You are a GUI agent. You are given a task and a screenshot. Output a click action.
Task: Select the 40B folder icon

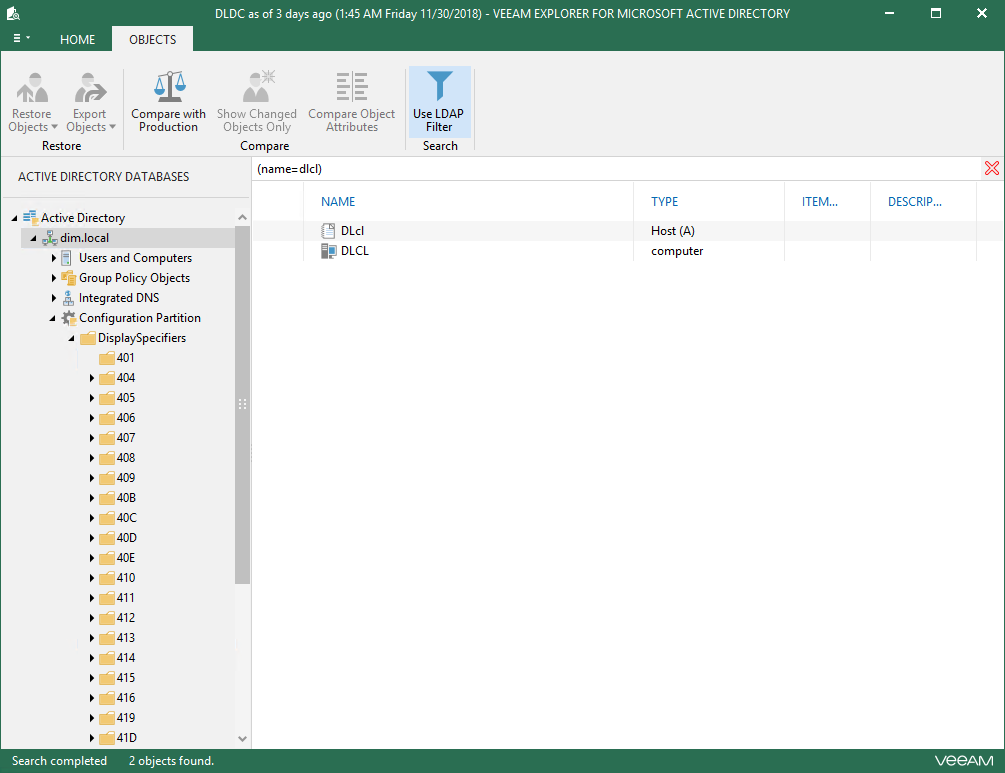(107, 498)
